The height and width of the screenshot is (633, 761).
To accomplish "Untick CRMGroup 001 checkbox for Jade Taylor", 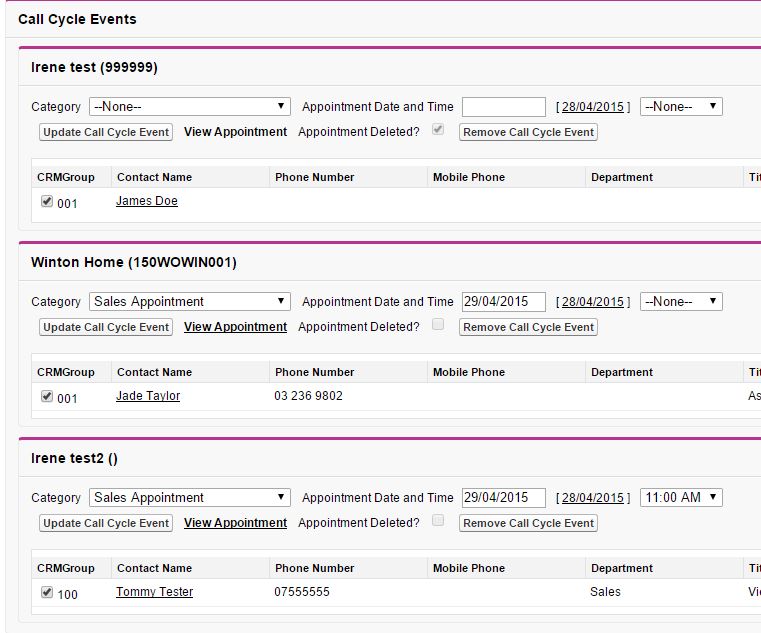I will click(x=47, y=396).
